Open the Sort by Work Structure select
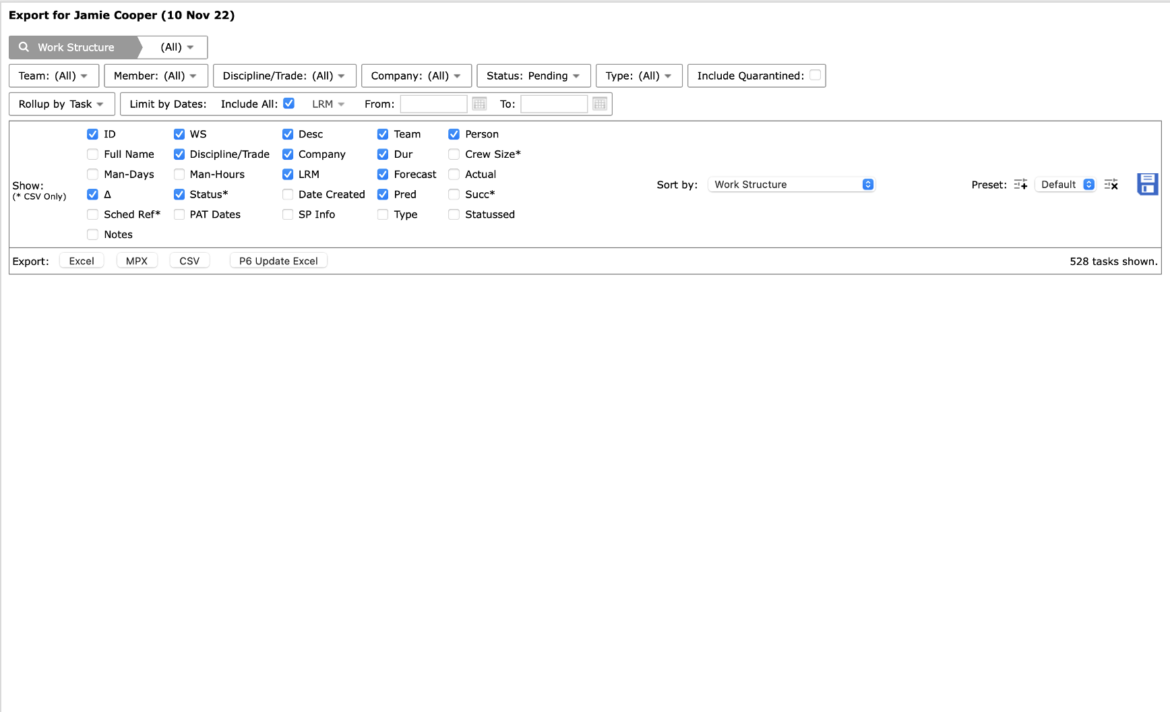The width and height of the screenshot is (1170, 712). [791, 184]
